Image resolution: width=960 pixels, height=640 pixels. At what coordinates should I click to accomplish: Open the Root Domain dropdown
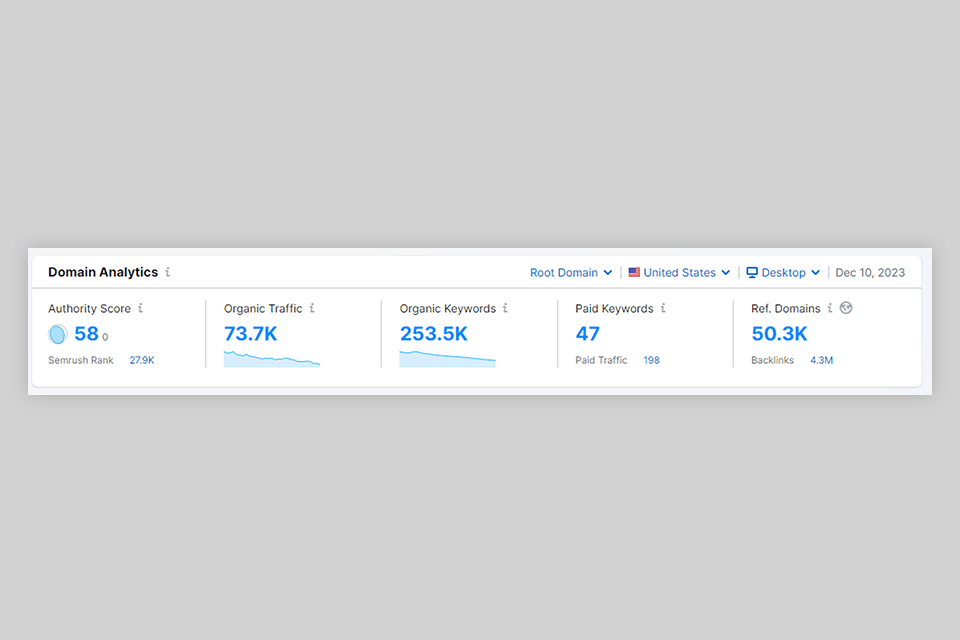[570, 272]
